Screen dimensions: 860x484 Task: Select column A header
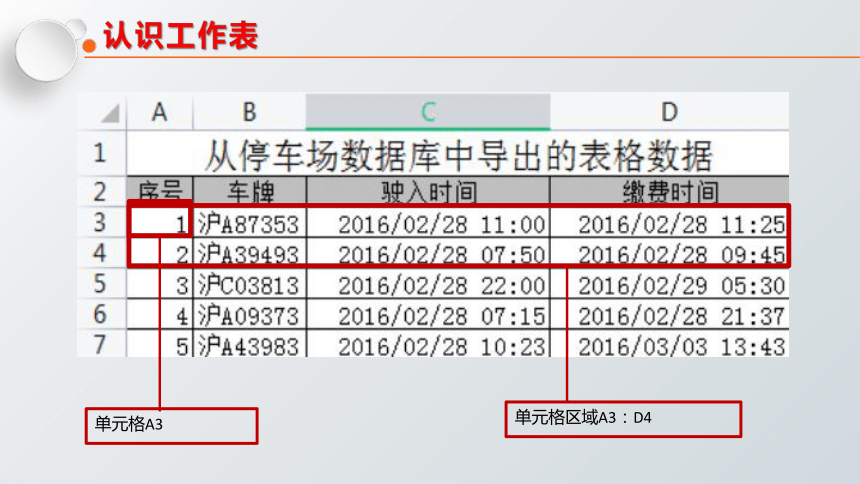[160, 112]
